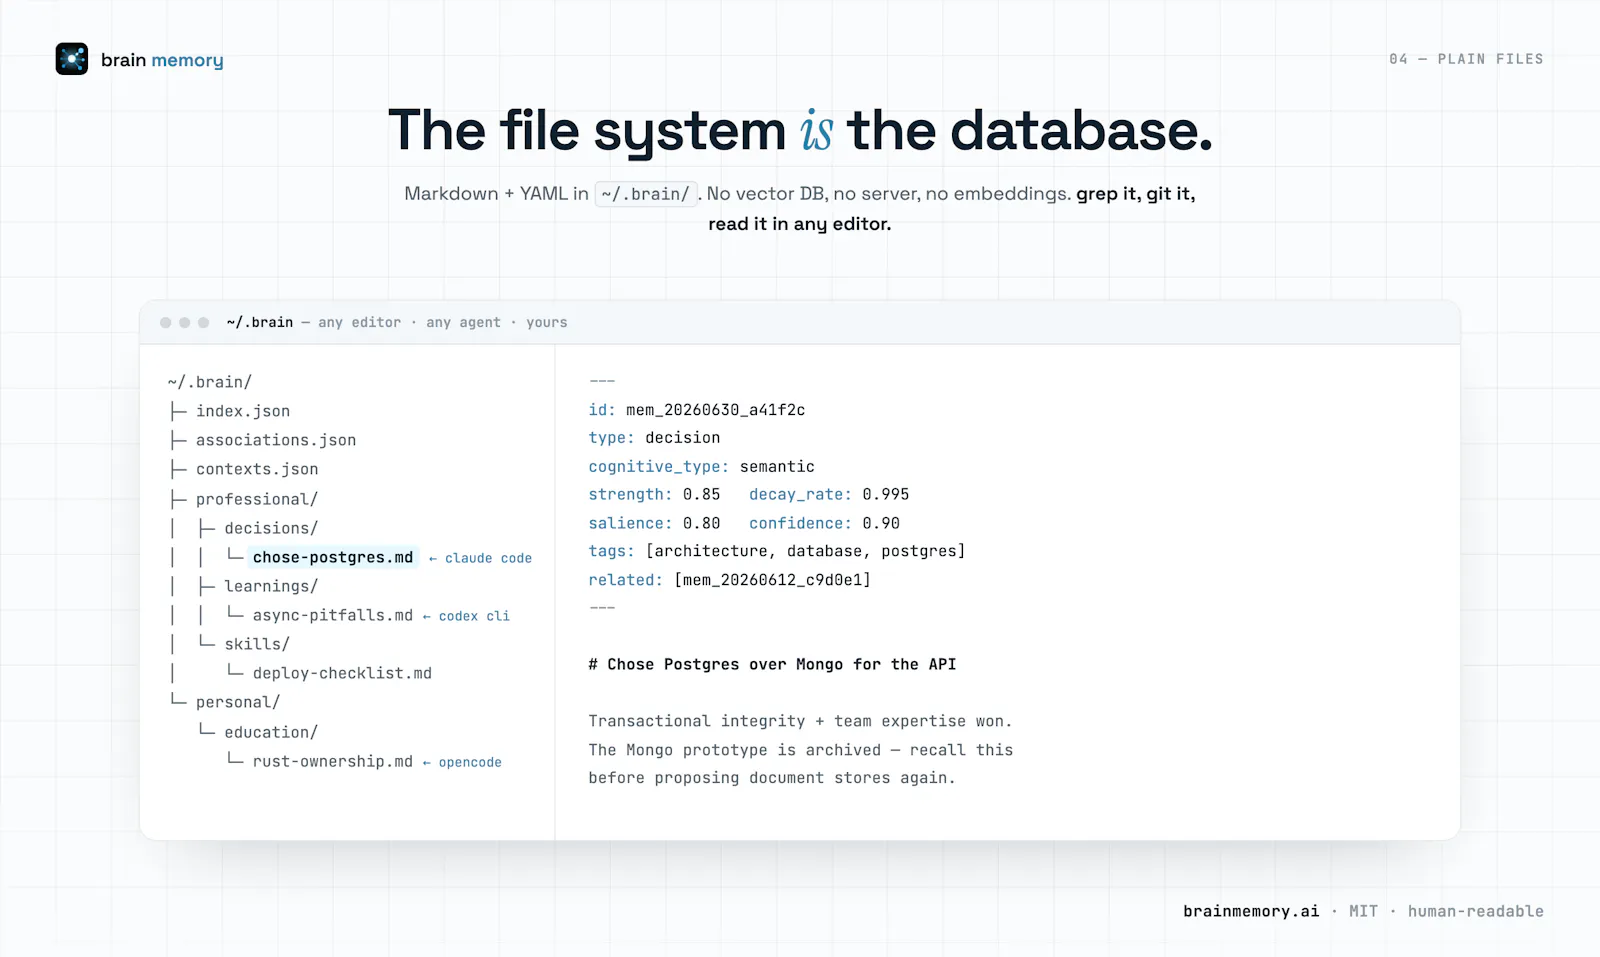This screenshot has height=957, width=1600.
Task: Open rust-ownership.md file
Action: pyautogui.click(x=333, y=761)
